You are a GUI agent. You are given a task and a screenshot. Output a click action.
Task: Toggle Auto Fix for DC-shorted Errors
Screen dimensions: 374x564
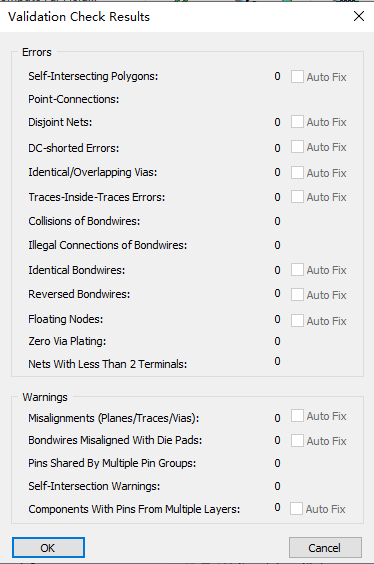297,147
